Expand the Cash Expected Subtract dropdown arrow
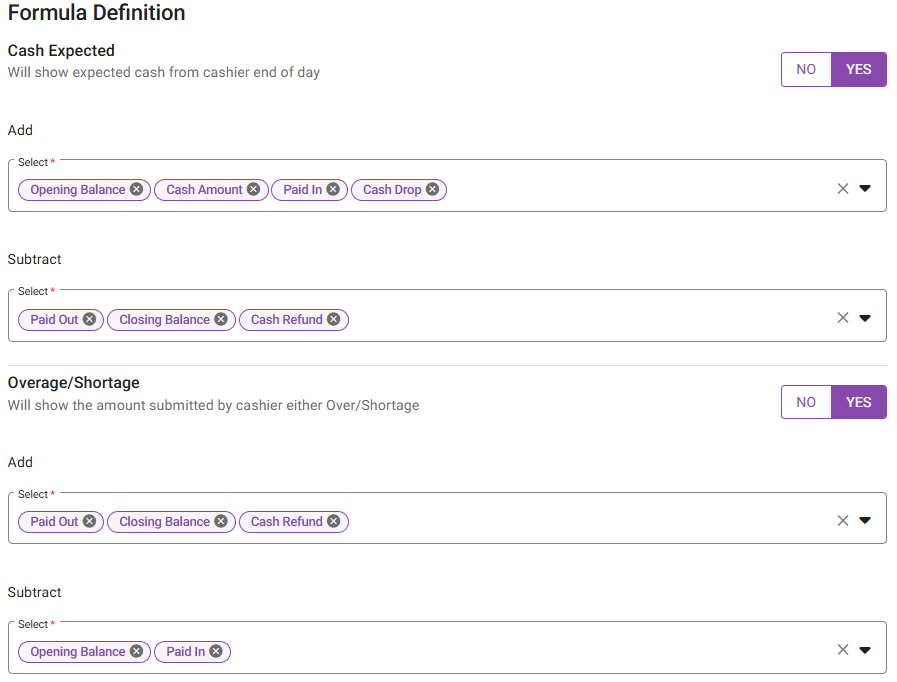Screen dimensions: 897x682 (865, 318)
